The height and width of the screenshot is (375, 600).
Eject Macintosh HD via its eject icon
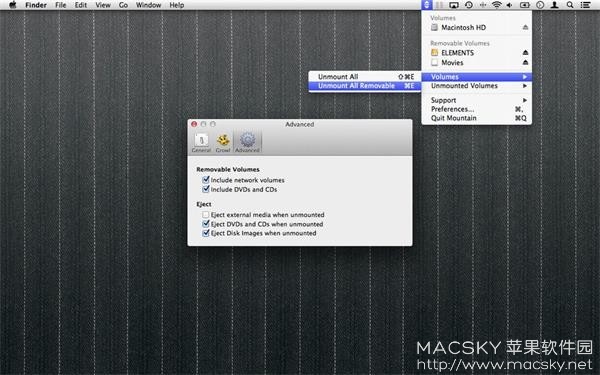point(525,28)
